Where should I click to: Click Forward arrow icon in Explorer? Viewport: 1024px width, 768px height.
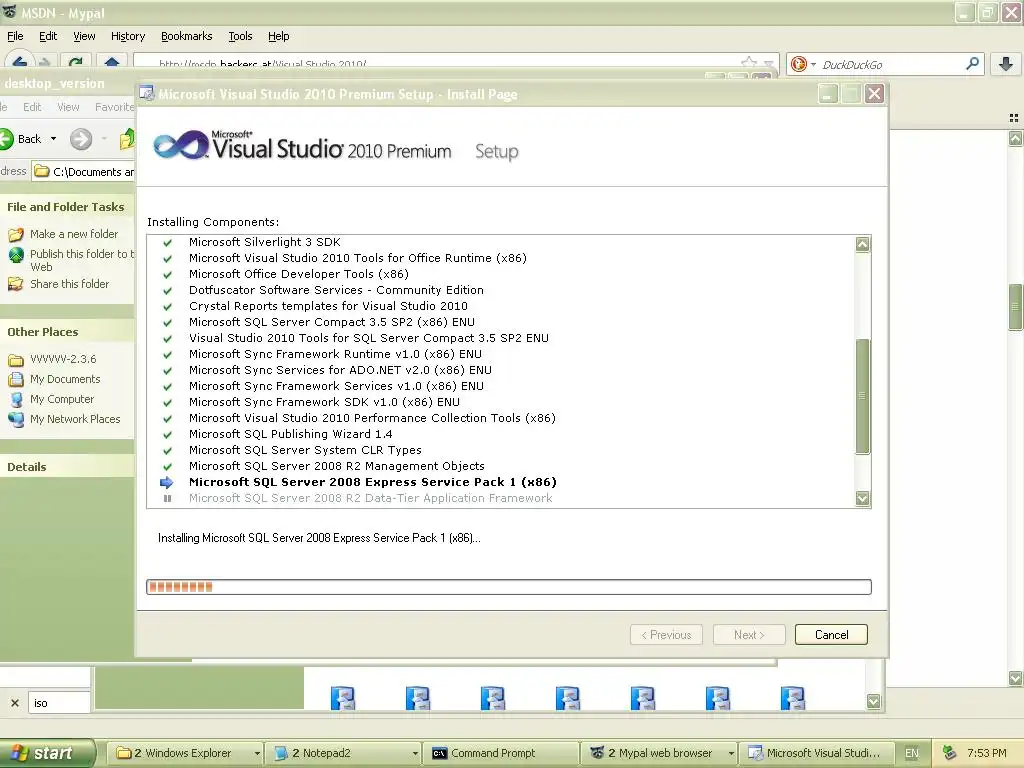pyautogui.click(x=81, y=138)
